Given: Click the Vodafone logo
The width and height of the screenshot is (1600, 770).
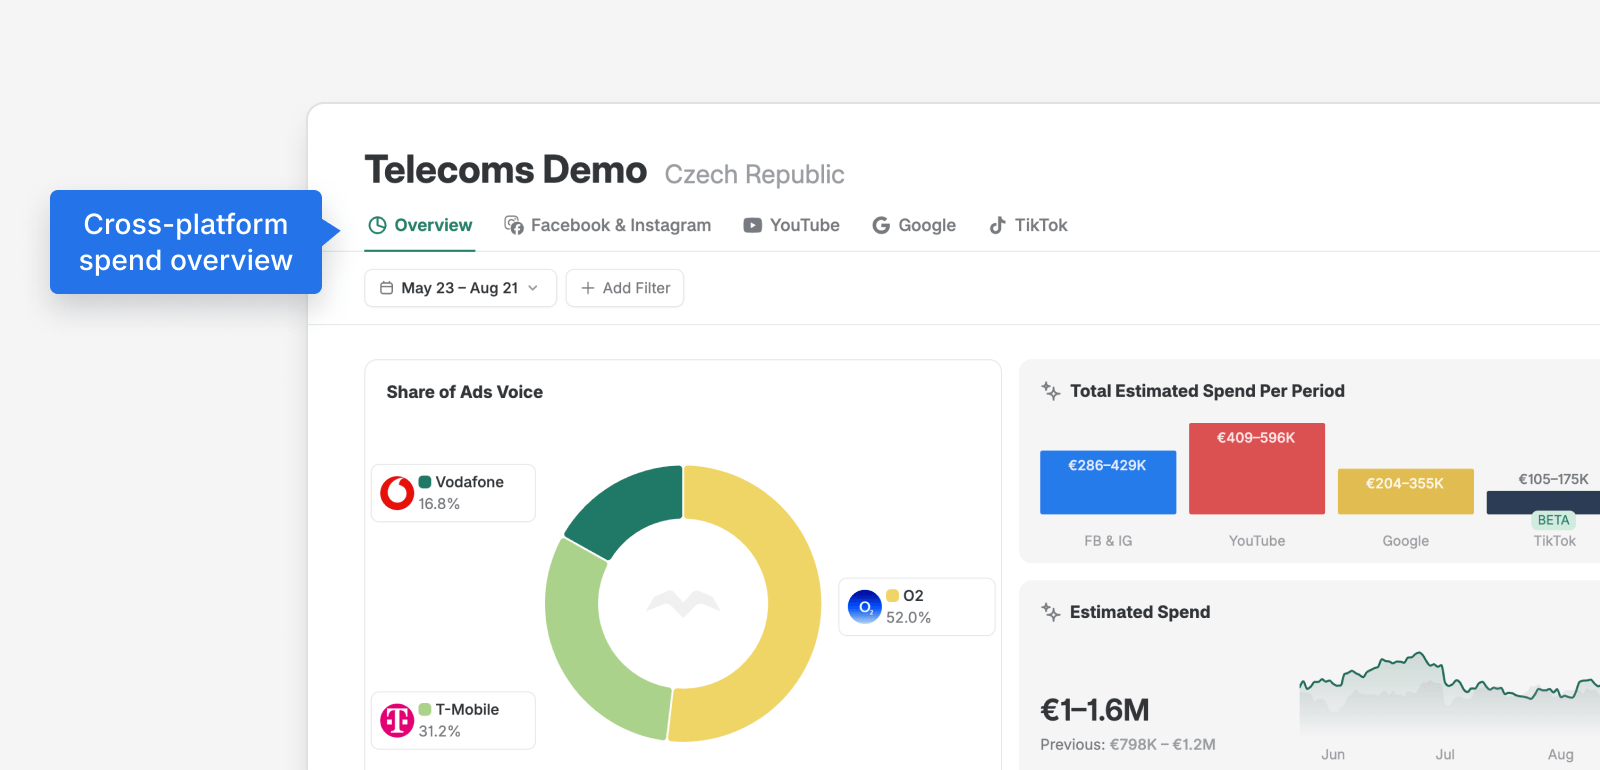Looking at the screenshot, I should pyautogui.click(x=397, y=493).
